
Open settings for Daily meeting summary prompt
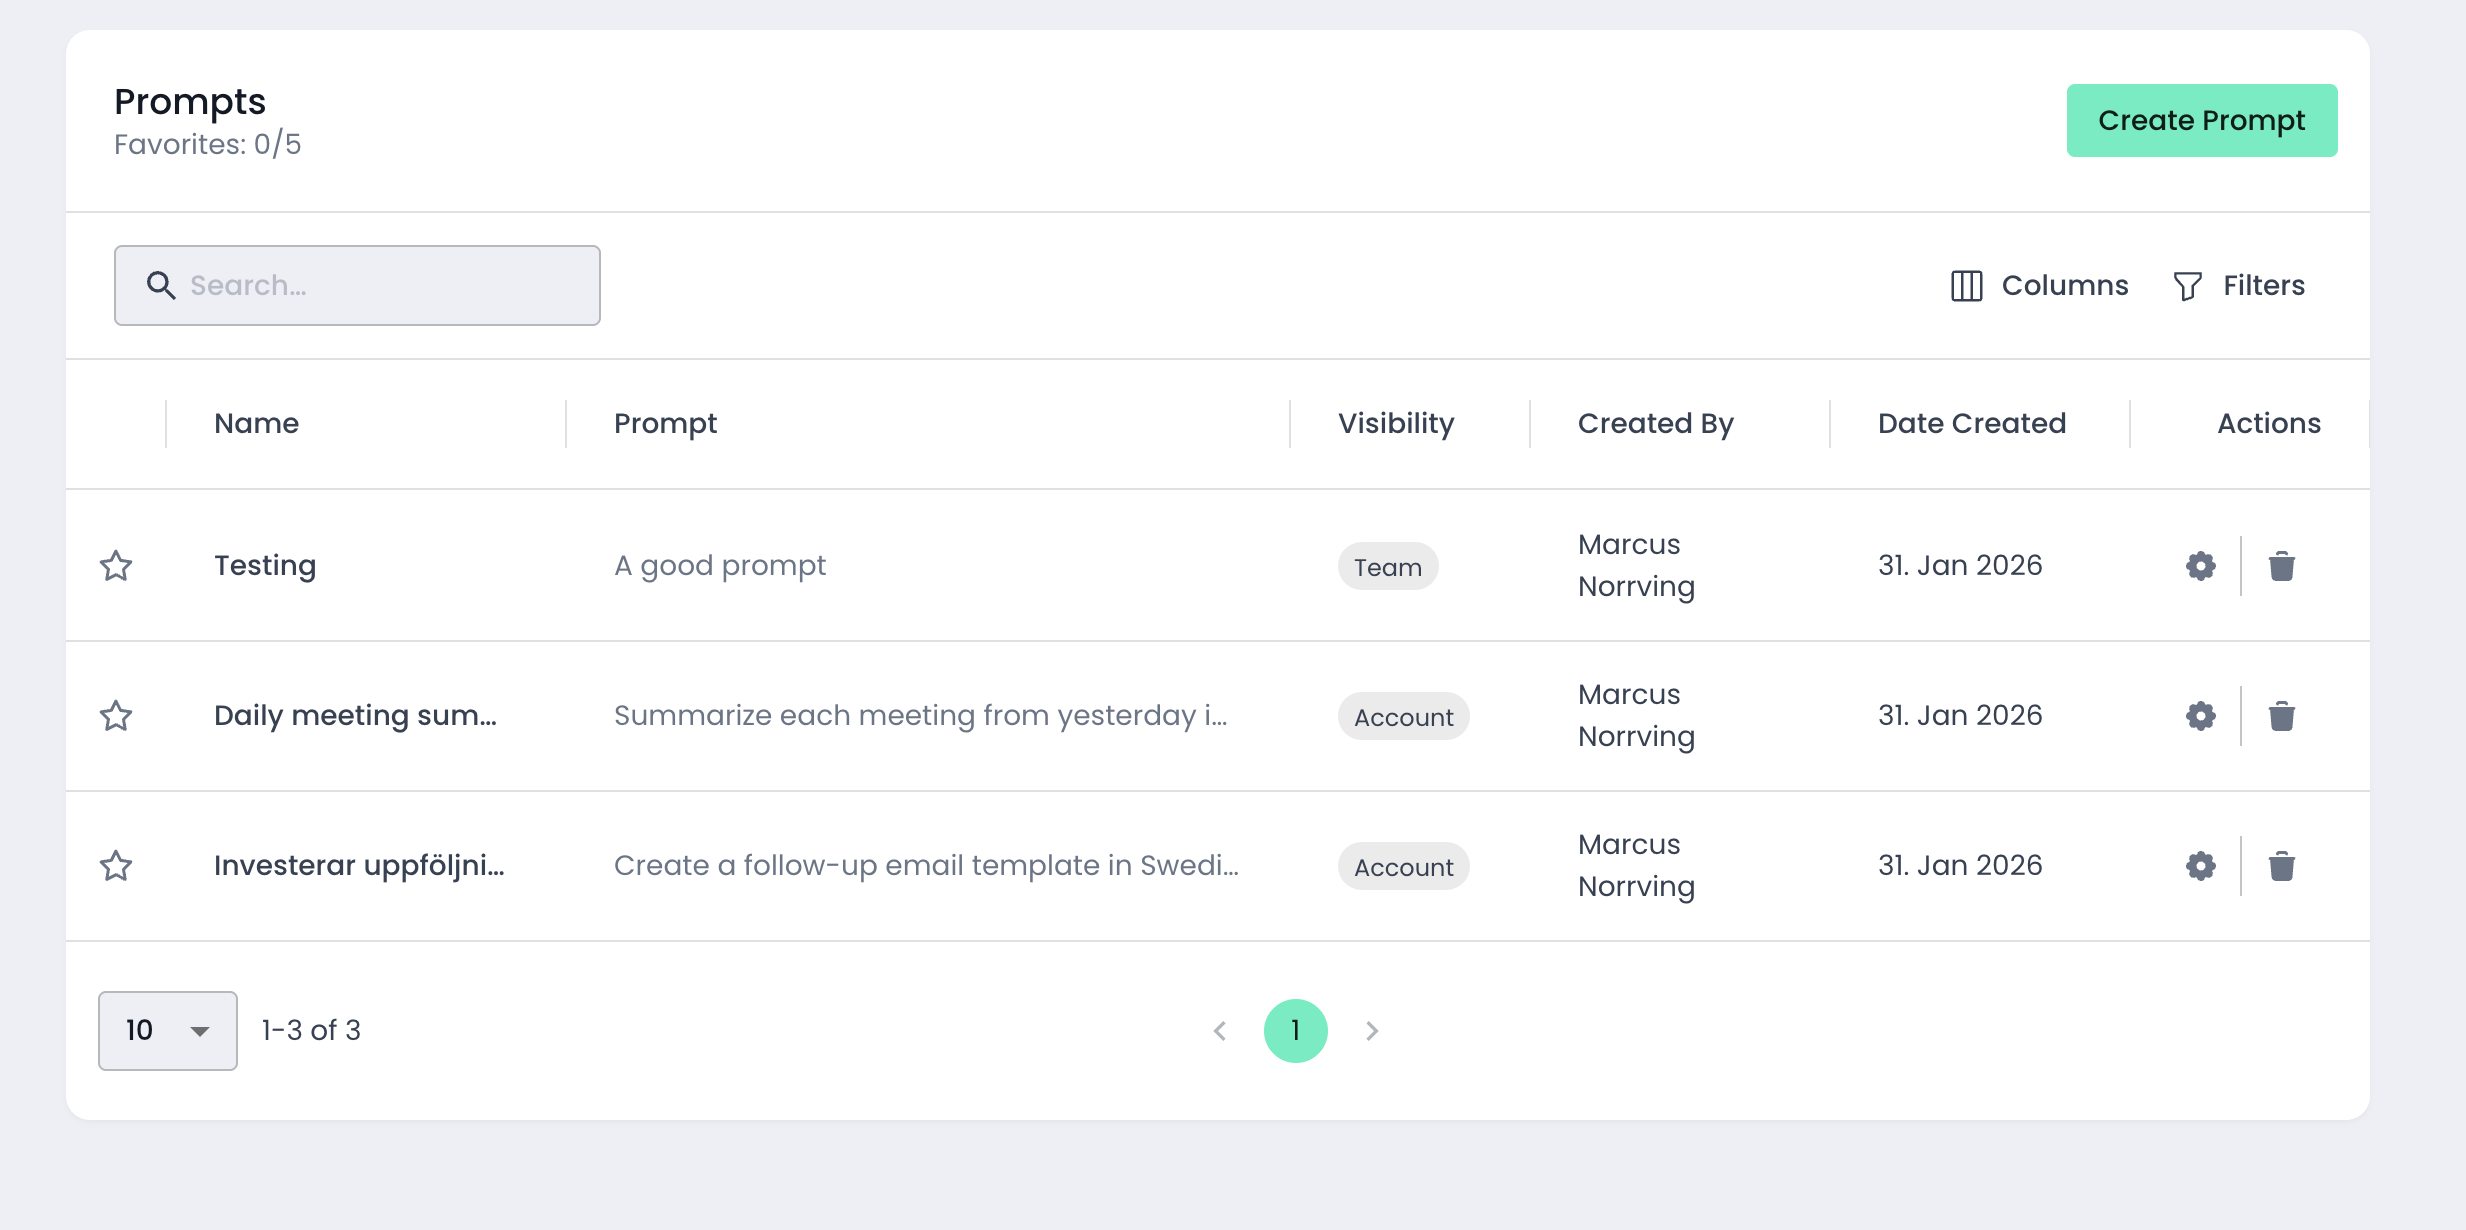click(x=2200, y=716)
